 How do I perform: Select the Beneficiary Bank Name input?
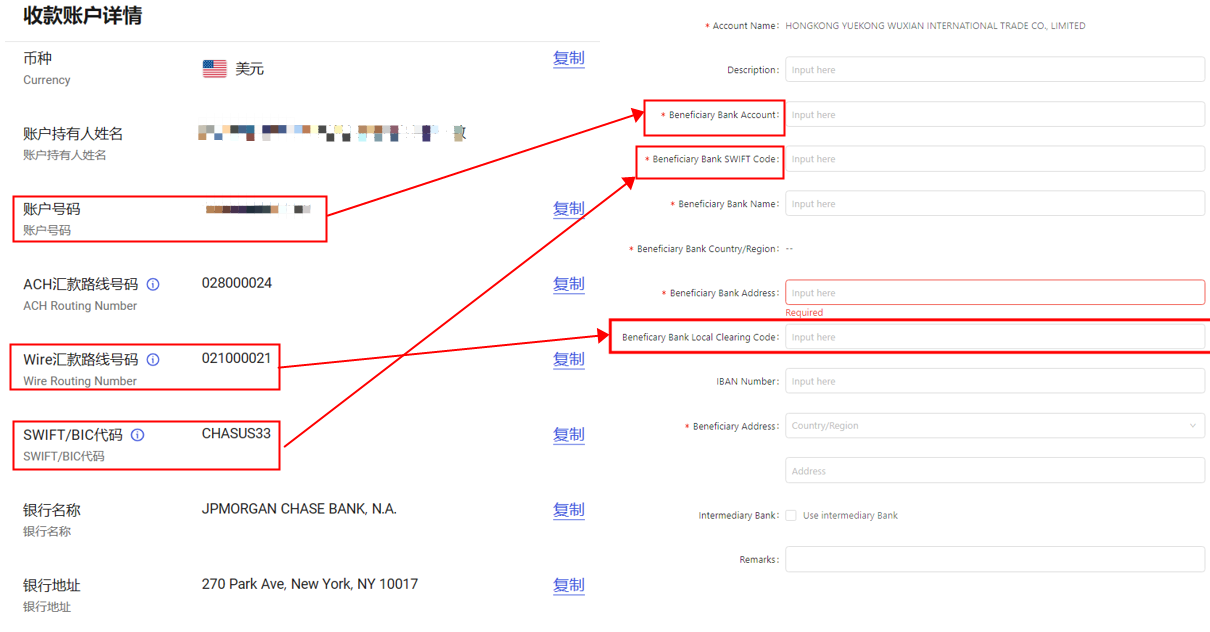994,204
